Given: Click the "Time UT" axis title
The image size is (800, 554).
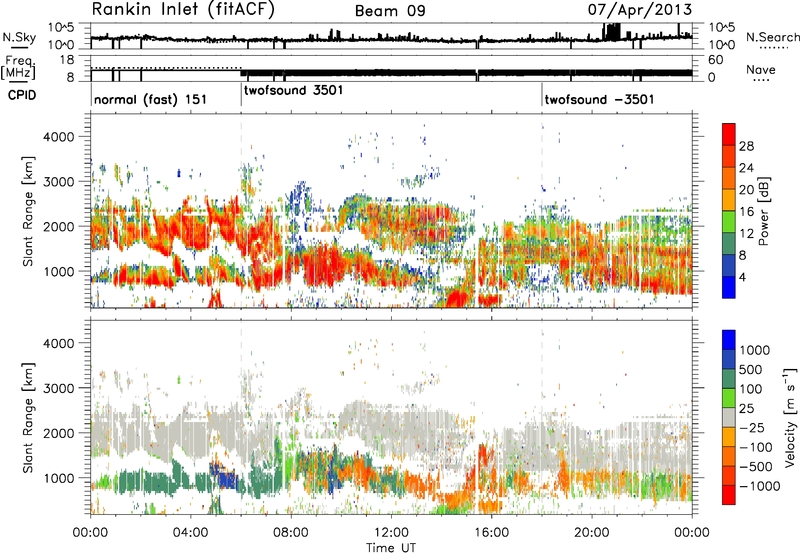Looking at the screenshot, I should [x=391, y=547].
